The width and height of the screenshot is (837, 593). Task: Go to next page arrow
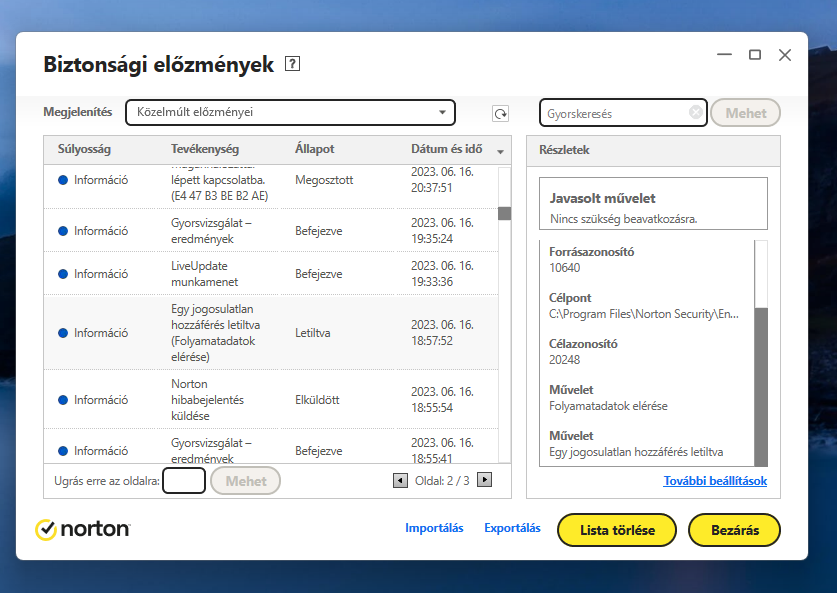(484, 480)
